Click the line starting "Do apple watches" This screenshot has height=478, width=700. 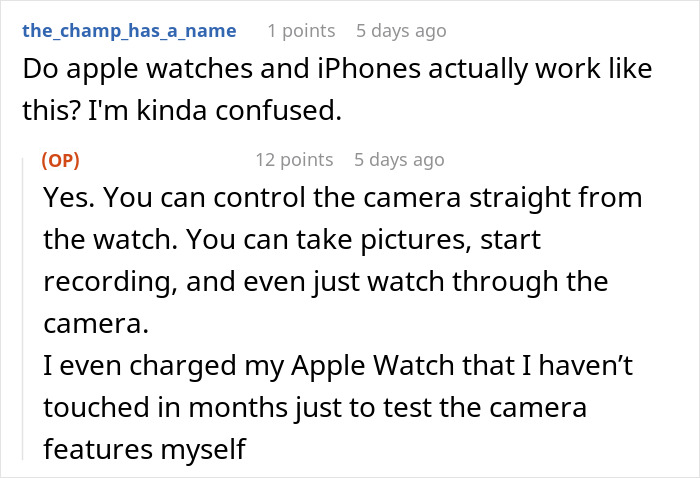pos(338,72)
